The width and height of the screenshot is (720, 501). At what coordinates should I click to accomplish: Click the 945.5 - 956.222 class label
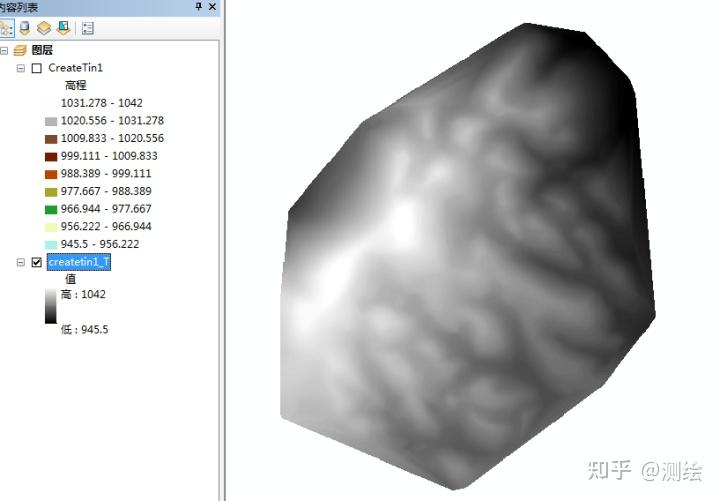click(x=100, y=244)
